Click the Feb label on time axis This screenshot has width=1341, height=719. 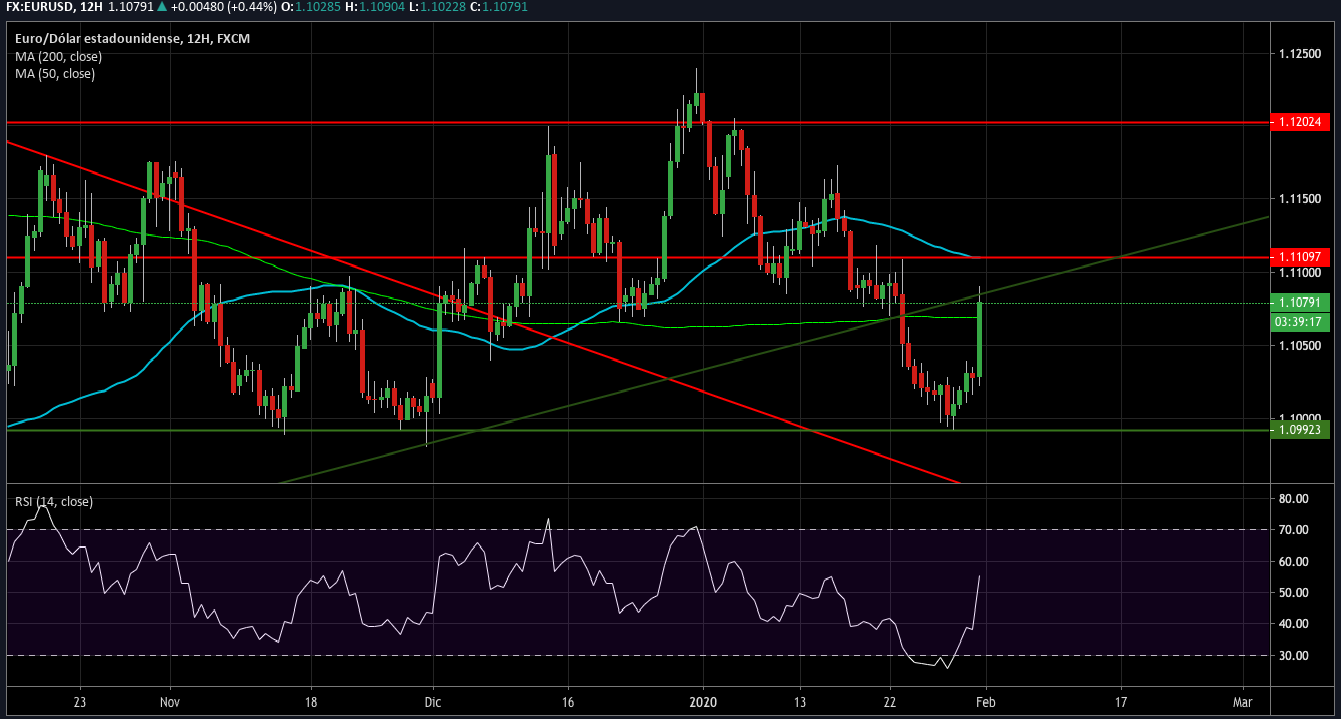click(987, 701)
